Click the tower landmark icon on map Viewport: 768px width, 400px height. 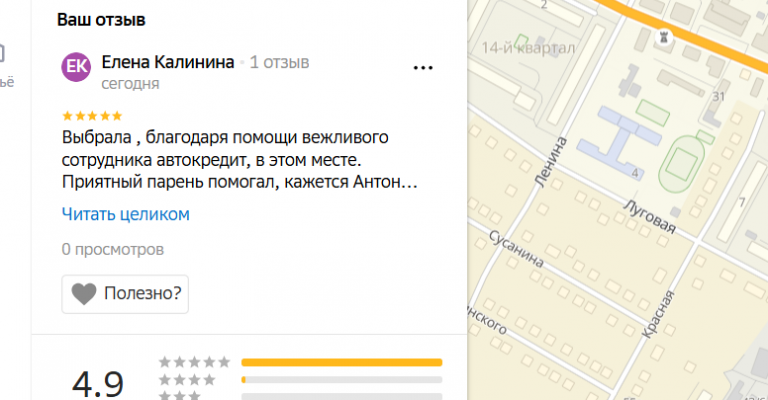coord(664,37)
